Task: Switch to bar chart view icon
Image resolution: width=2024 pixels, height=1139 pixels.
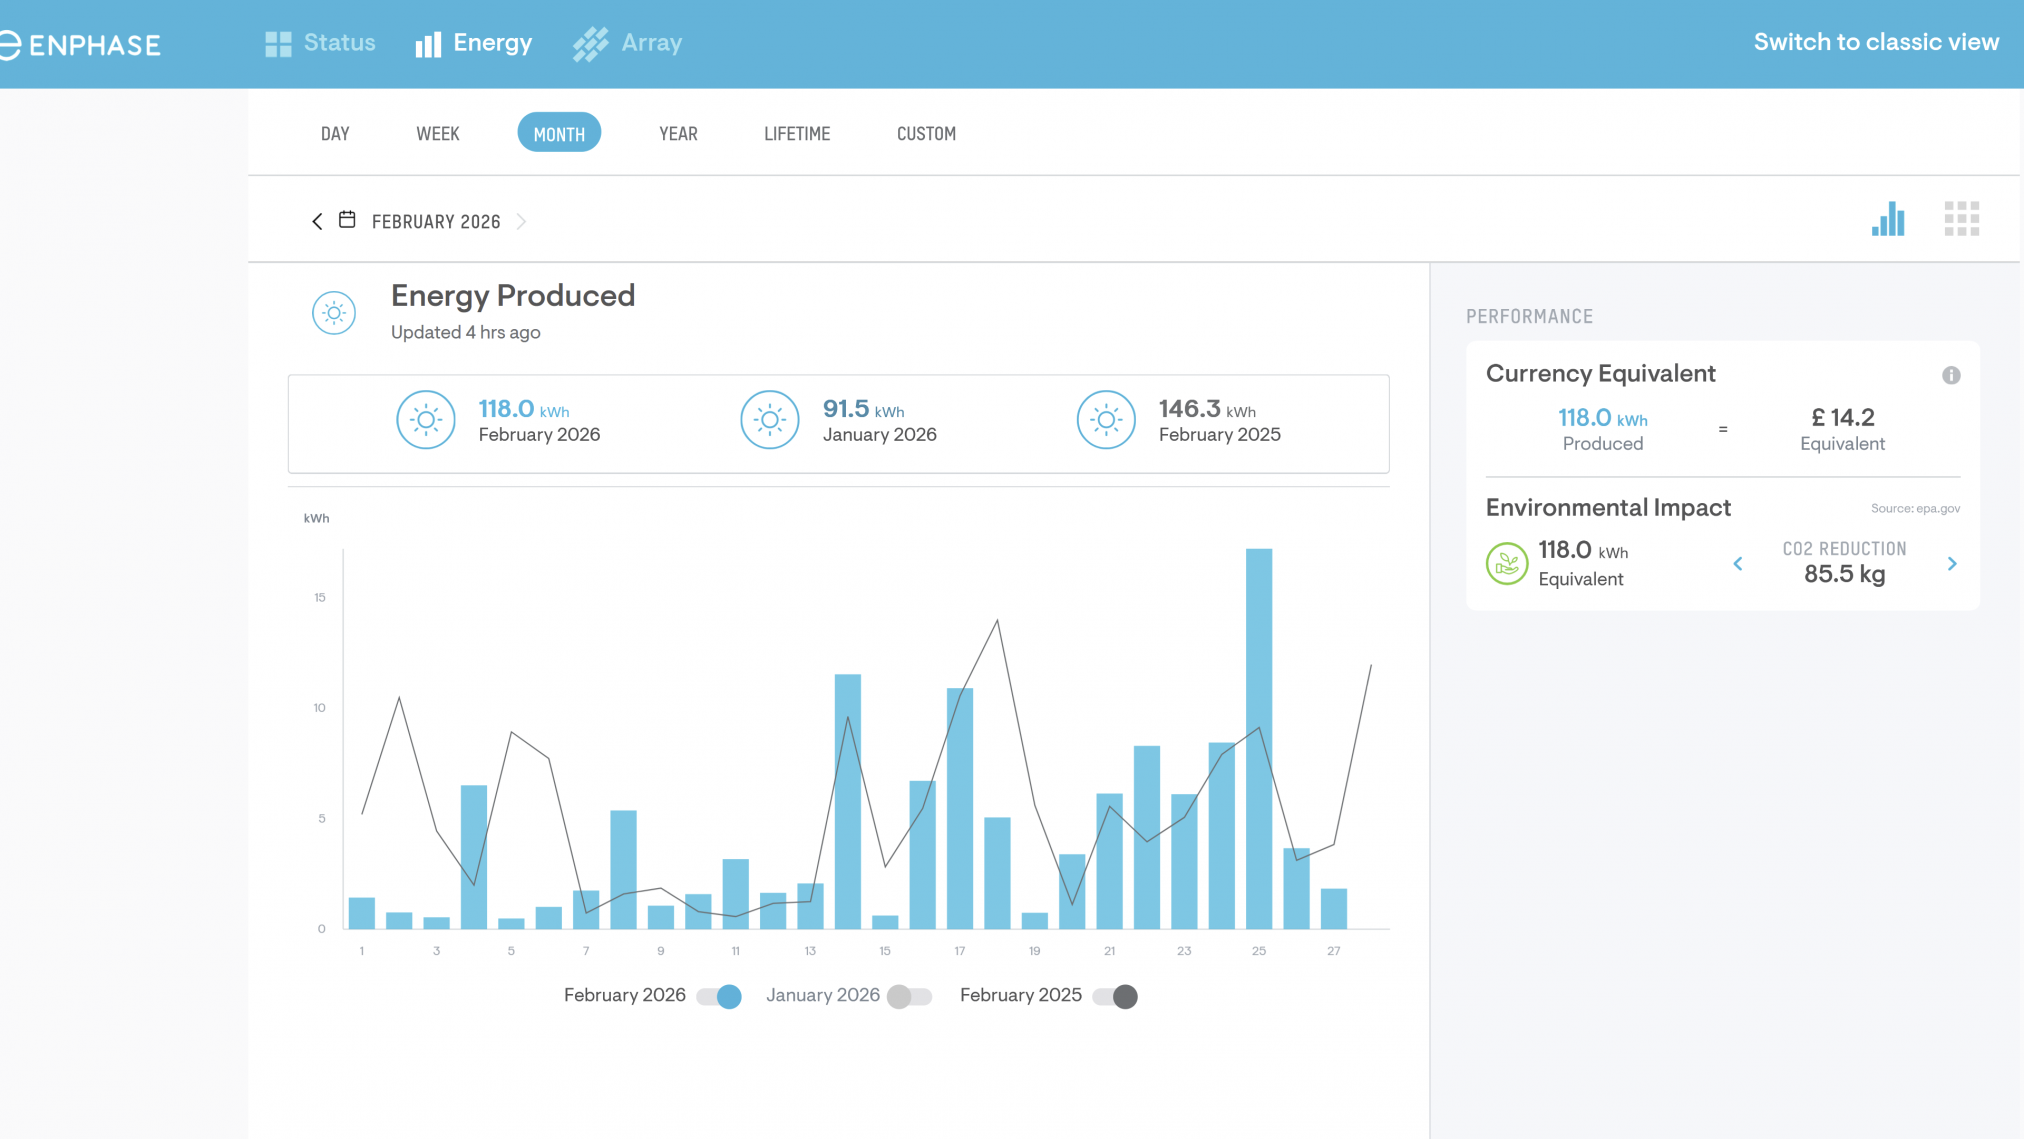Action: tap(1888, 219)
